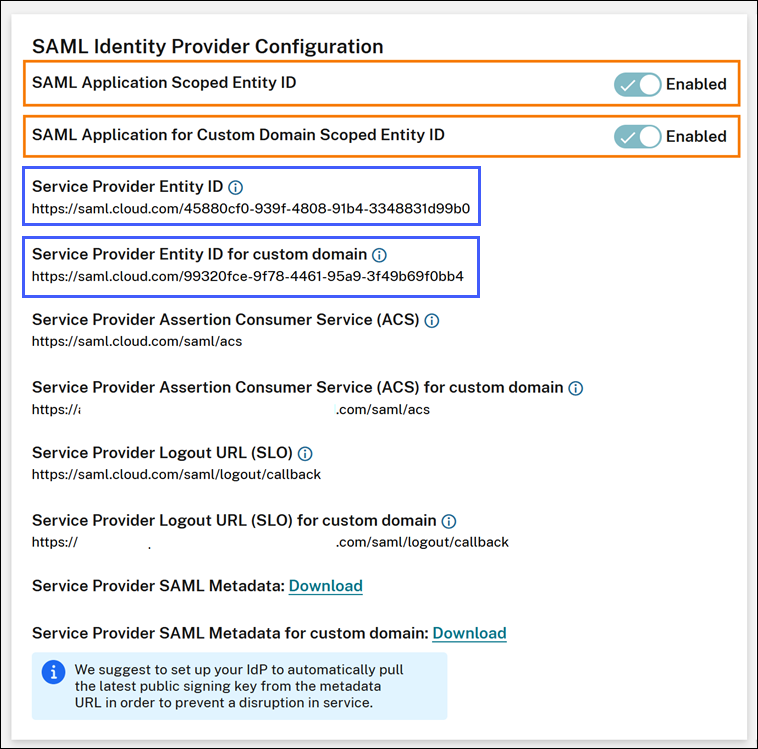Click info icon for Entity ID for custom domain
This screenshot has height=749, width=758.
(379, 255)
